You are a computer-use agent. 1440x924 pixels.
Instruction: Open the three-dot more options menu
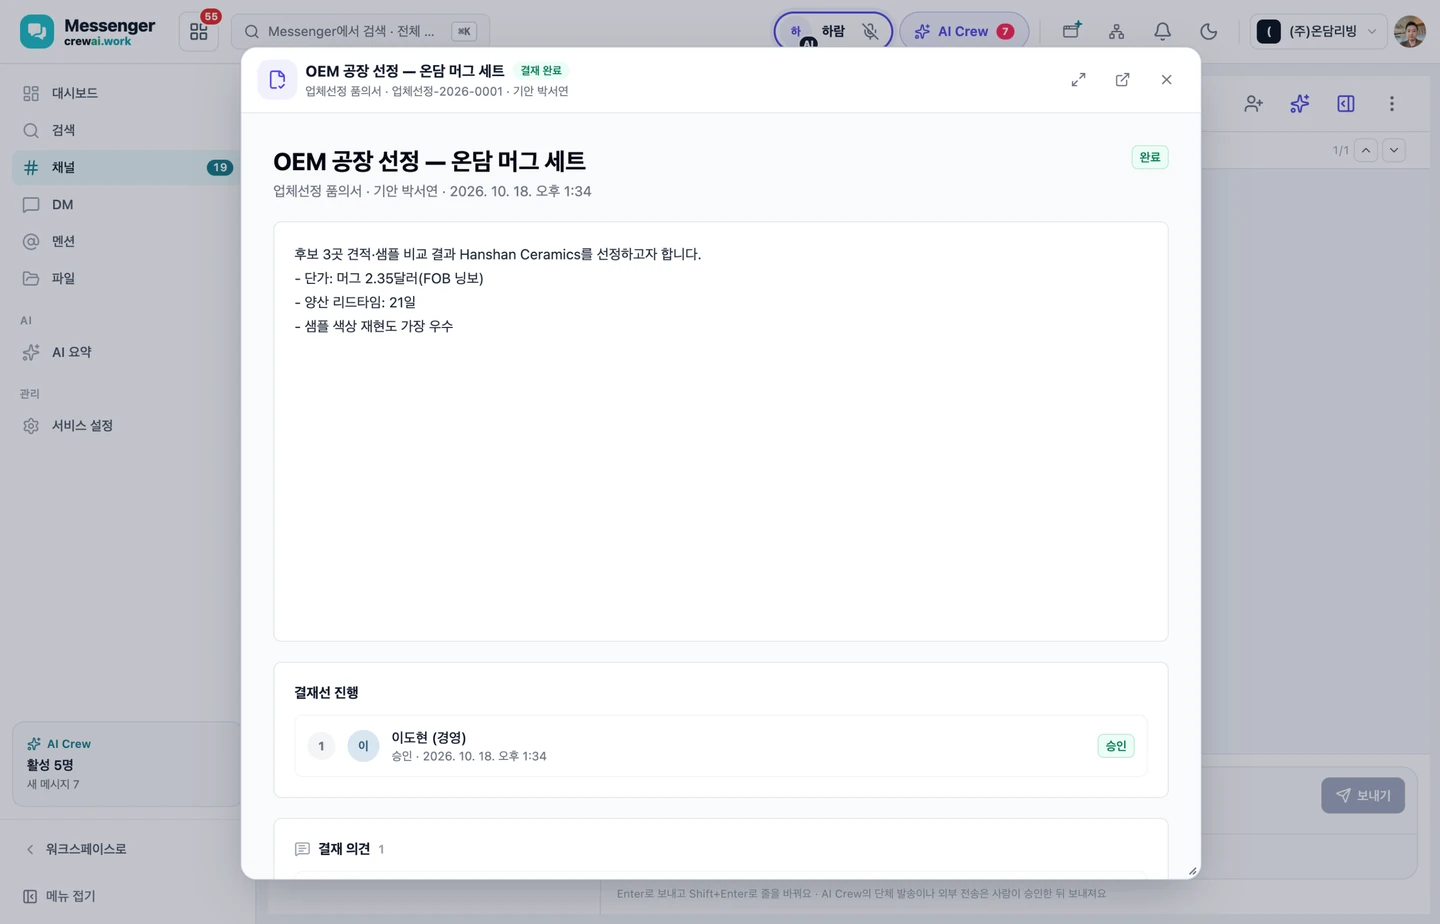pyautogui.click(x=1391, y=104)
